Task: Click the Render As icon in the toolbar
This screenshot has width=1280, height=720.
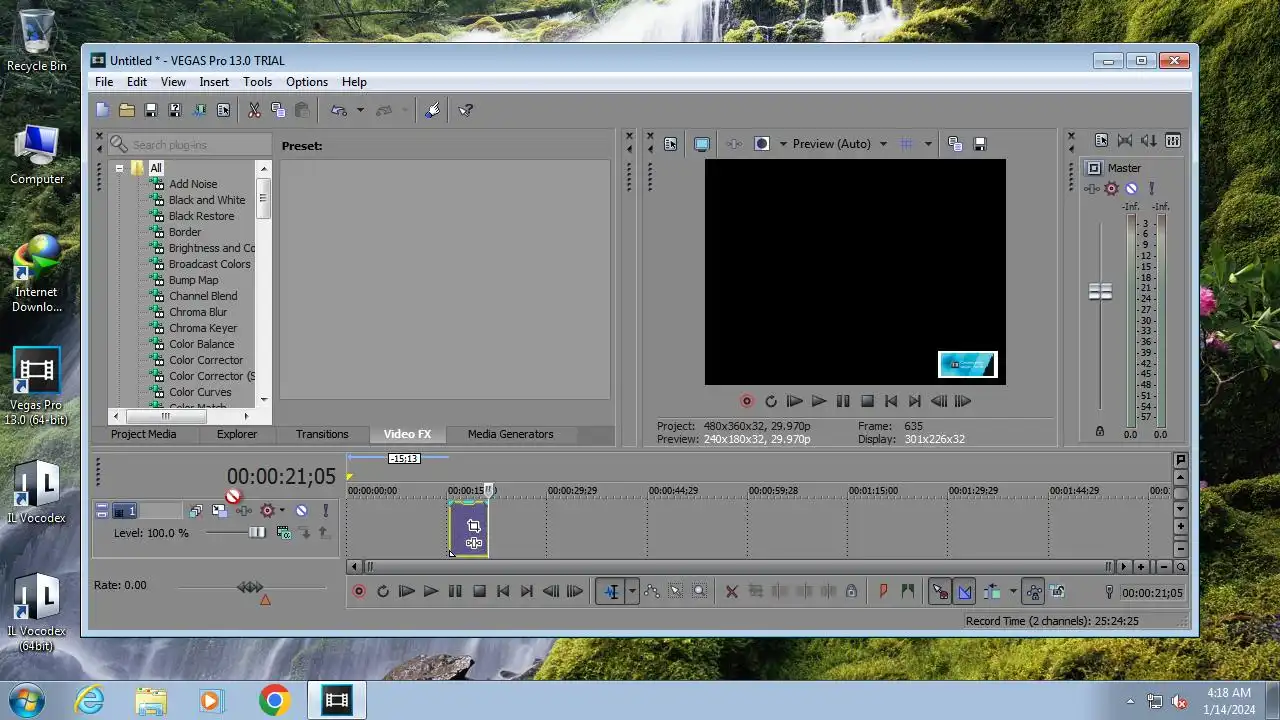Action: [199, 110]
